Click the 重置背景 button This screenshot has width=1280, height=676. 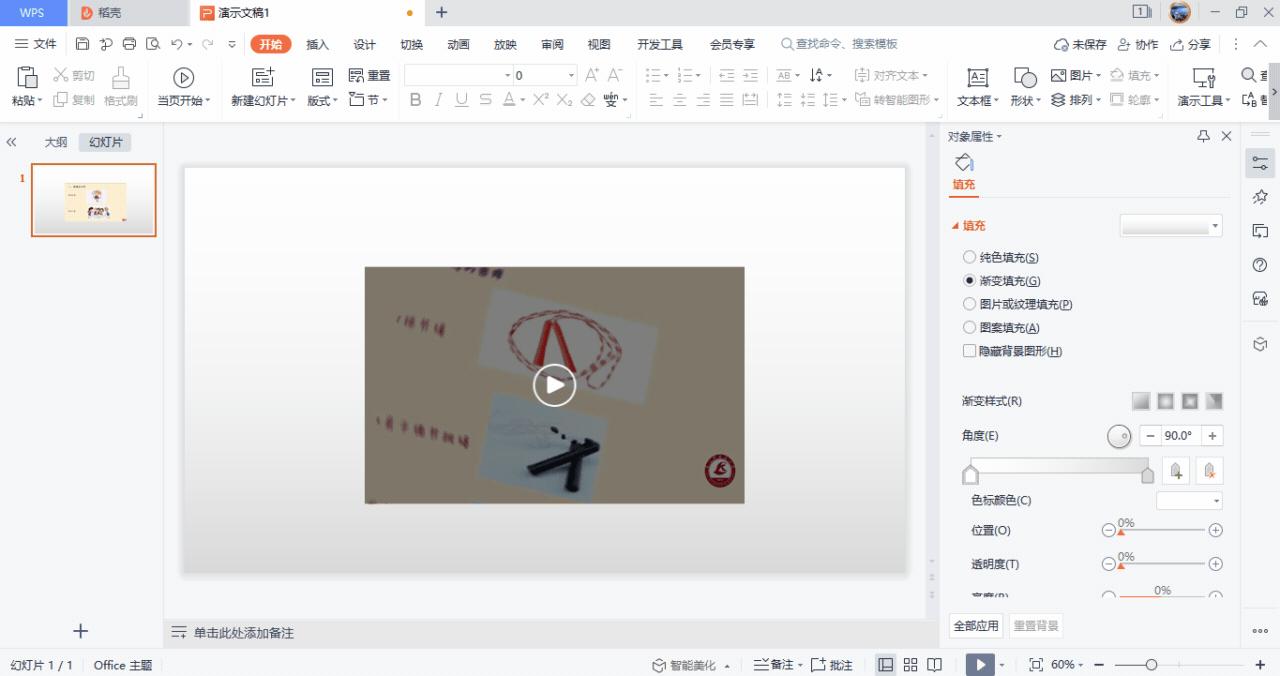coord(1036,624)
